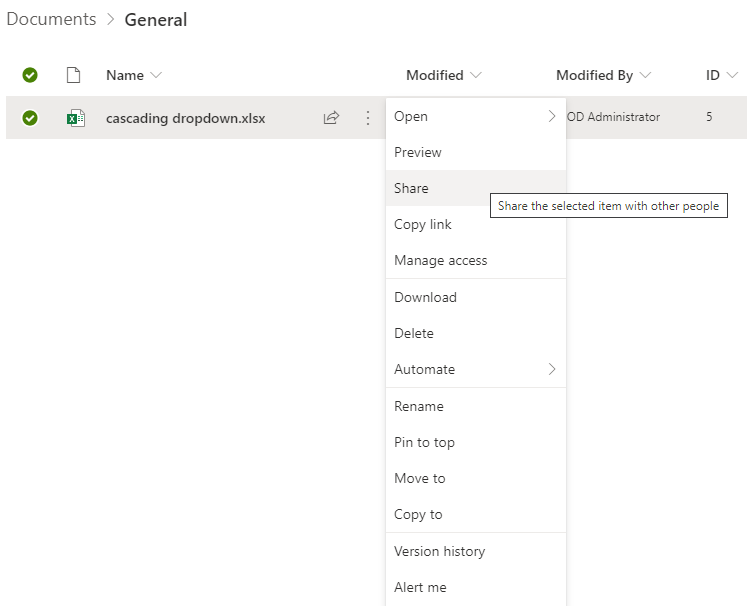
Task: Open the Modified By column dropdown
Action: tap(645, 75)
